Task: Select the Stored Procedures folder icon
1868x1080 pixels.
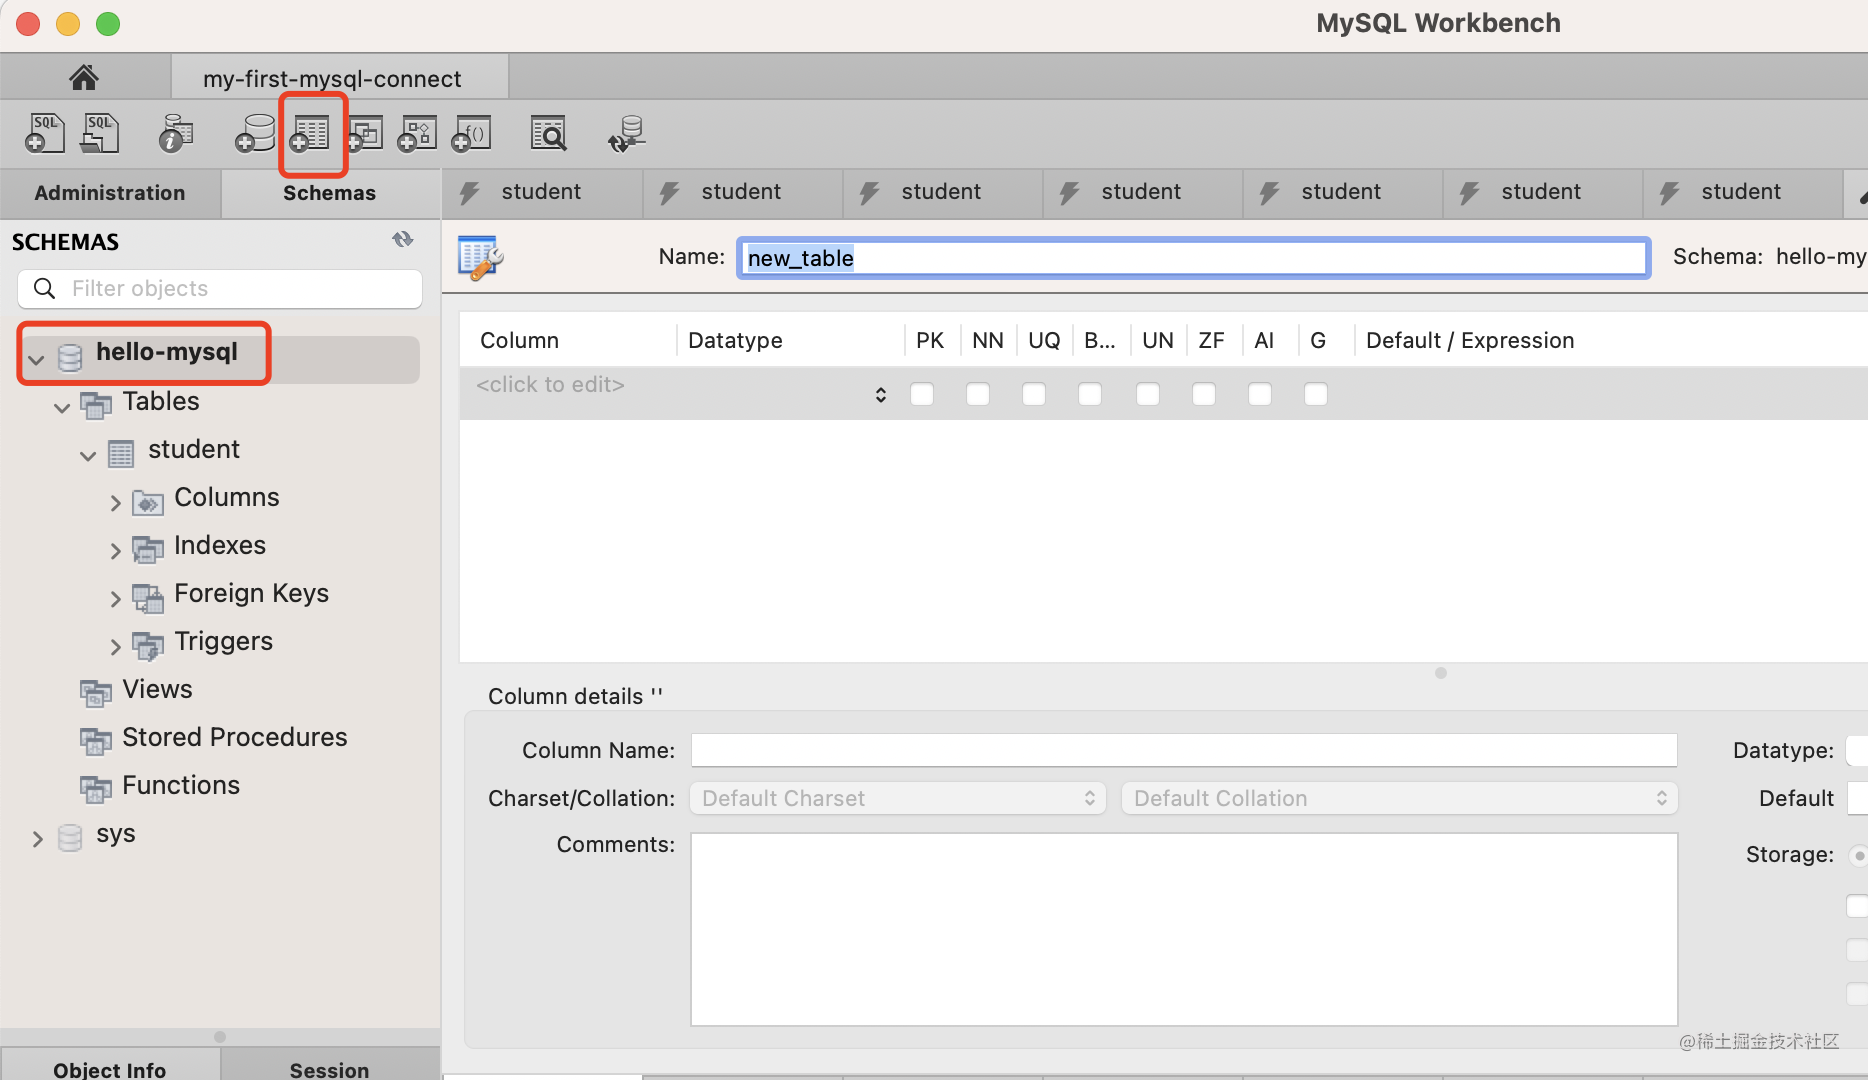Action: click(96, 740)
